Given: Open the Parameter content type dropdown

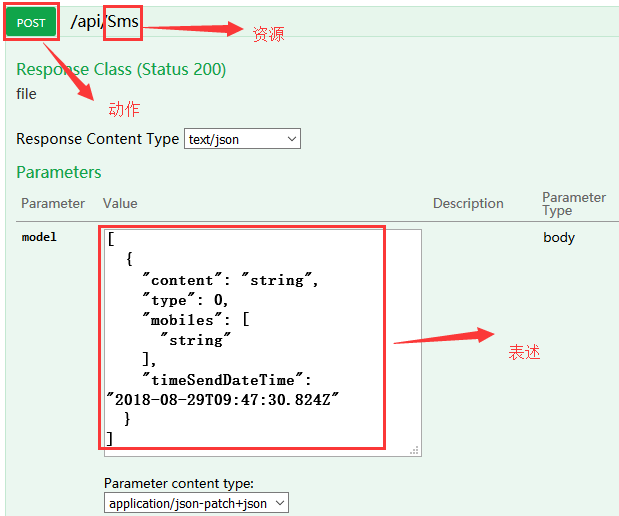Looking at the screenshot, I should (x=196, y=503).
